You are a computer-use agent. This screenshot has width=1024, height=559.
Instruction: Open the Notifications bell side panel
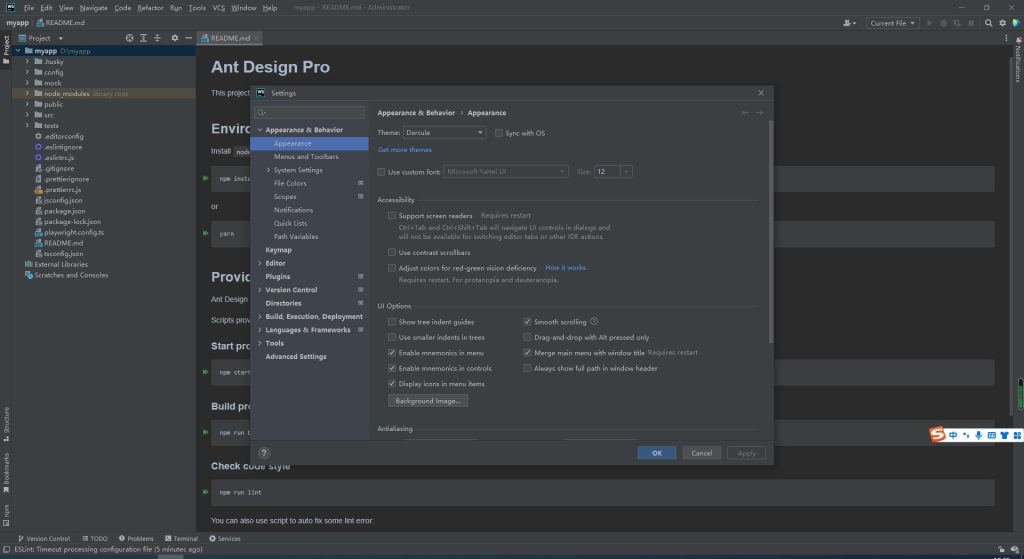1018,59
